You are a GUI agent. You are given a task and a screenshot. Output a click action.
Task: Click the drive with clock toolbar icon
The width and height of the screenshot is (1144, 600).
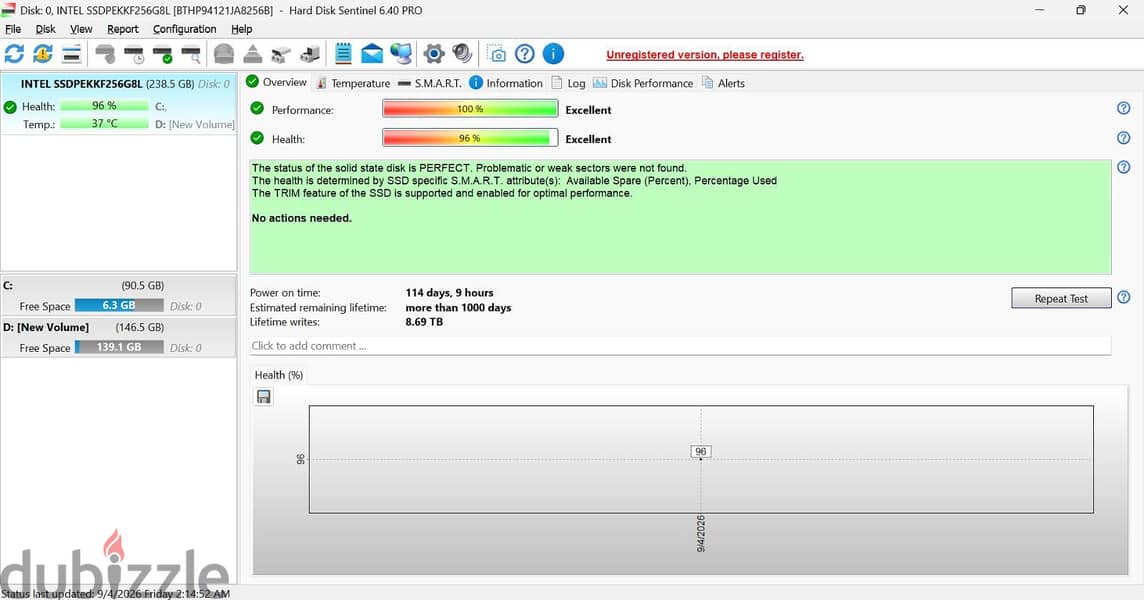(x=134, y=53)
